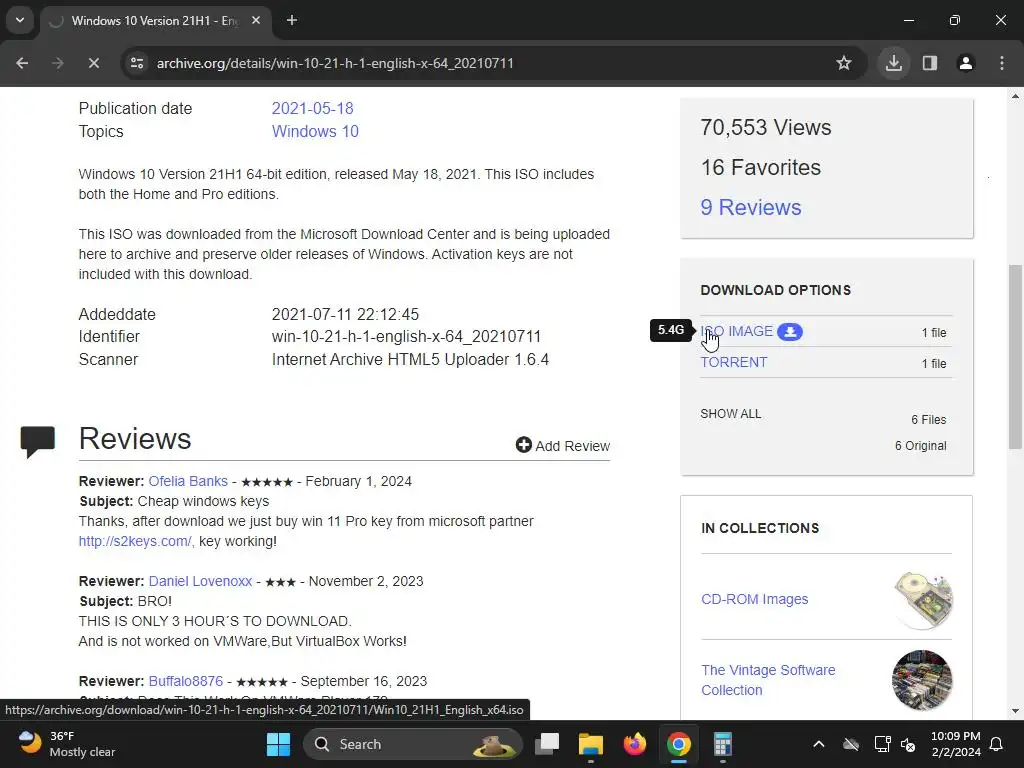Click the identifier win-10-21-h-1-english-x-64_20210711 text
Image resolution: width=1024 pixels, height=768 pixels.
pos(406,337)
